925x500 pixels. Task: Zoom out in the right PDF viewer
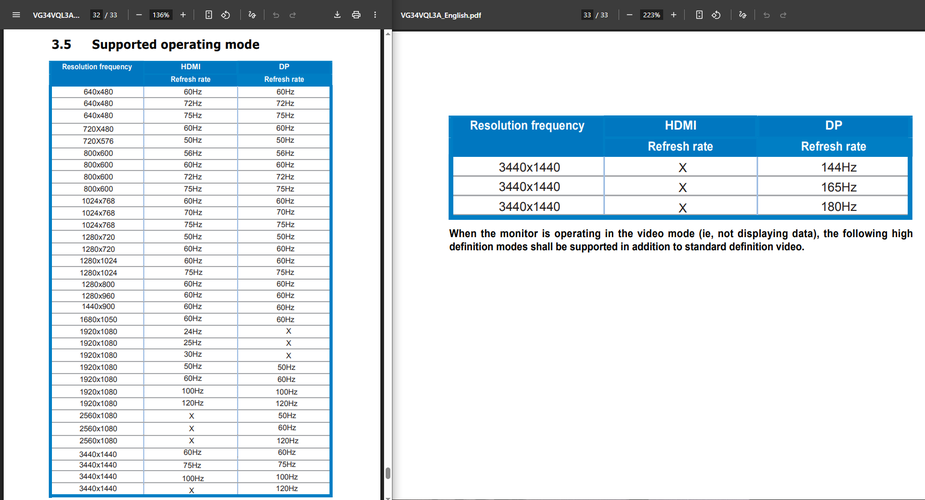(629, 15)
